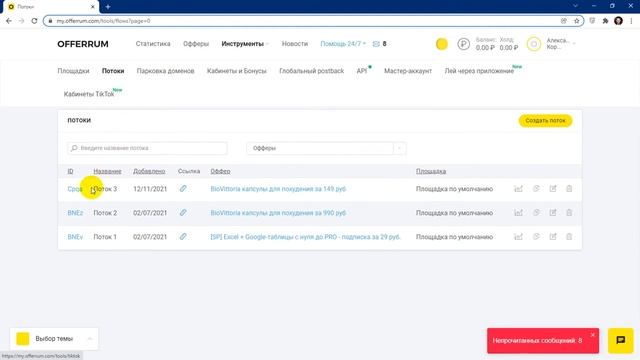
Task: Sort by the Название column header
Action: pyautogui.click(x=107, y=171)
